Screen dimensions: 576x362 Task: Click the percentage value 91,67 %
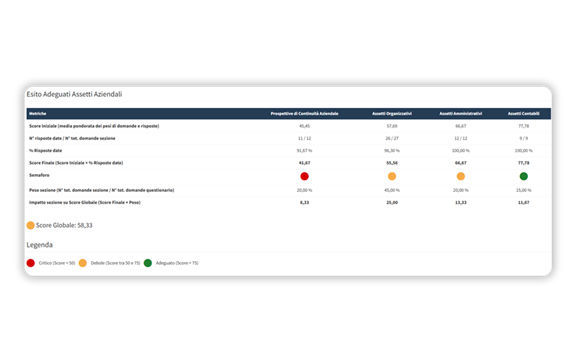tap(305, 150)
